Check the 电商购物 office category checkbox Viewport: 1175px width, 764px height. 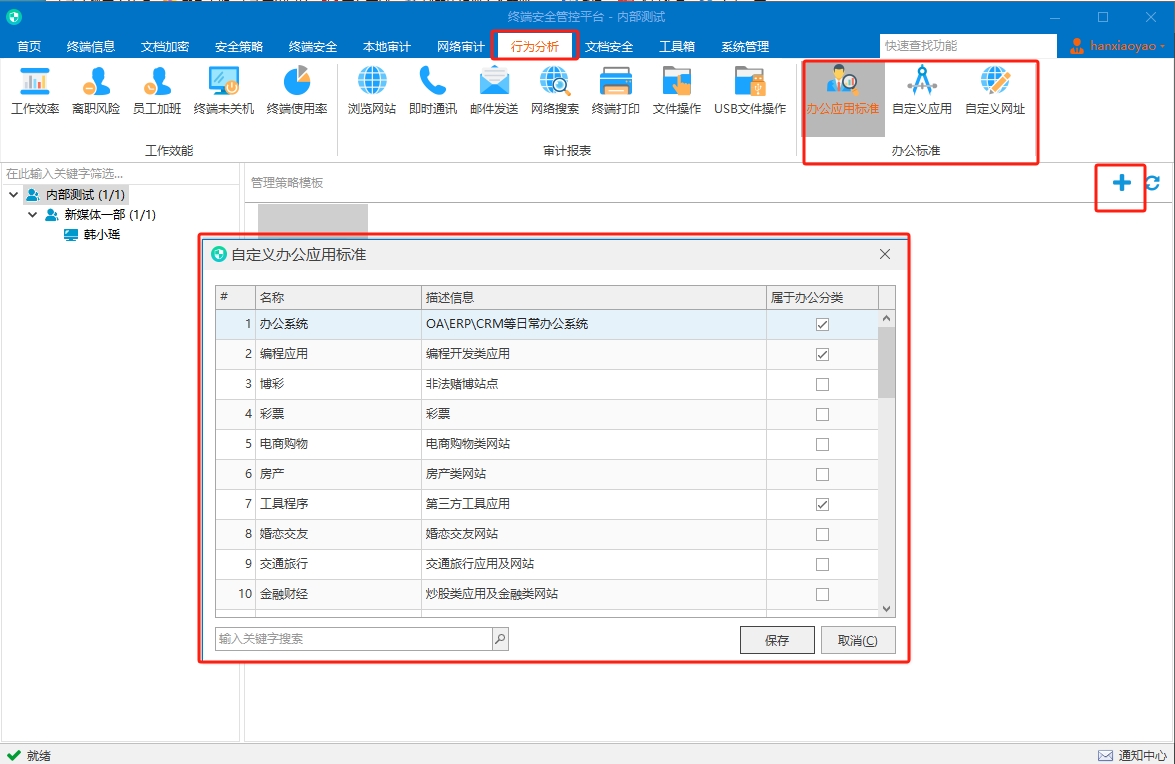[822, 444]
